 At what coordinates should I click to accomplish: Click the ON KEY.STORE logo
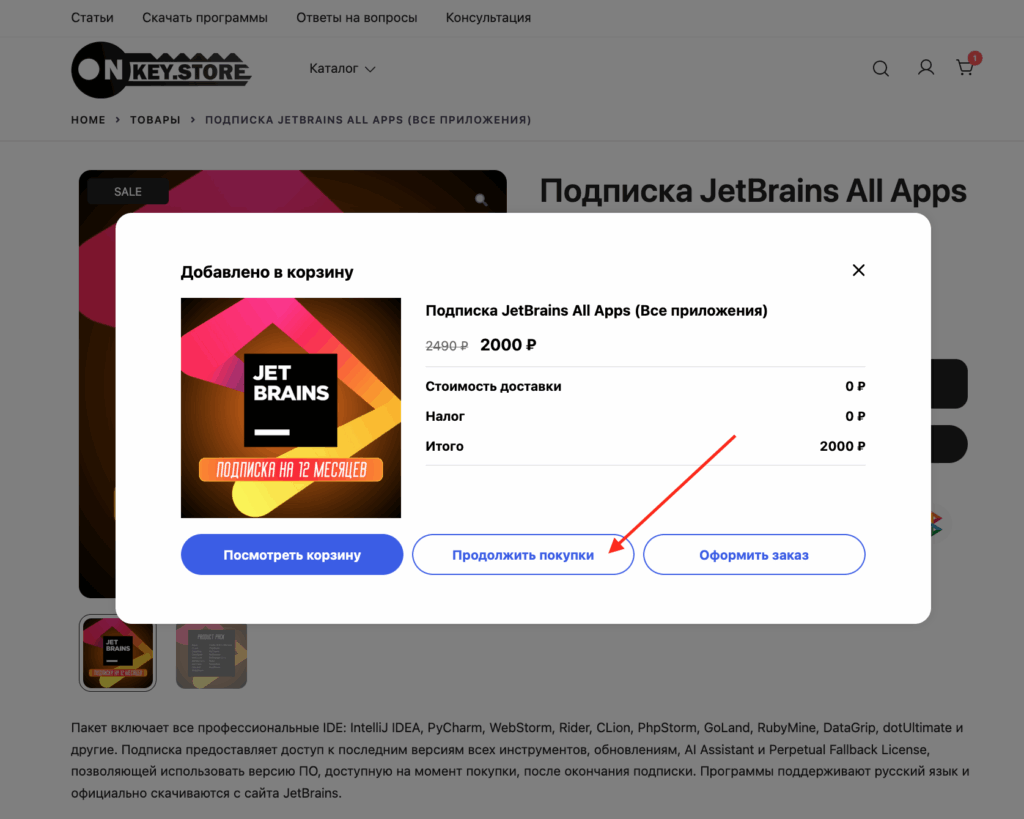point(161,70)
